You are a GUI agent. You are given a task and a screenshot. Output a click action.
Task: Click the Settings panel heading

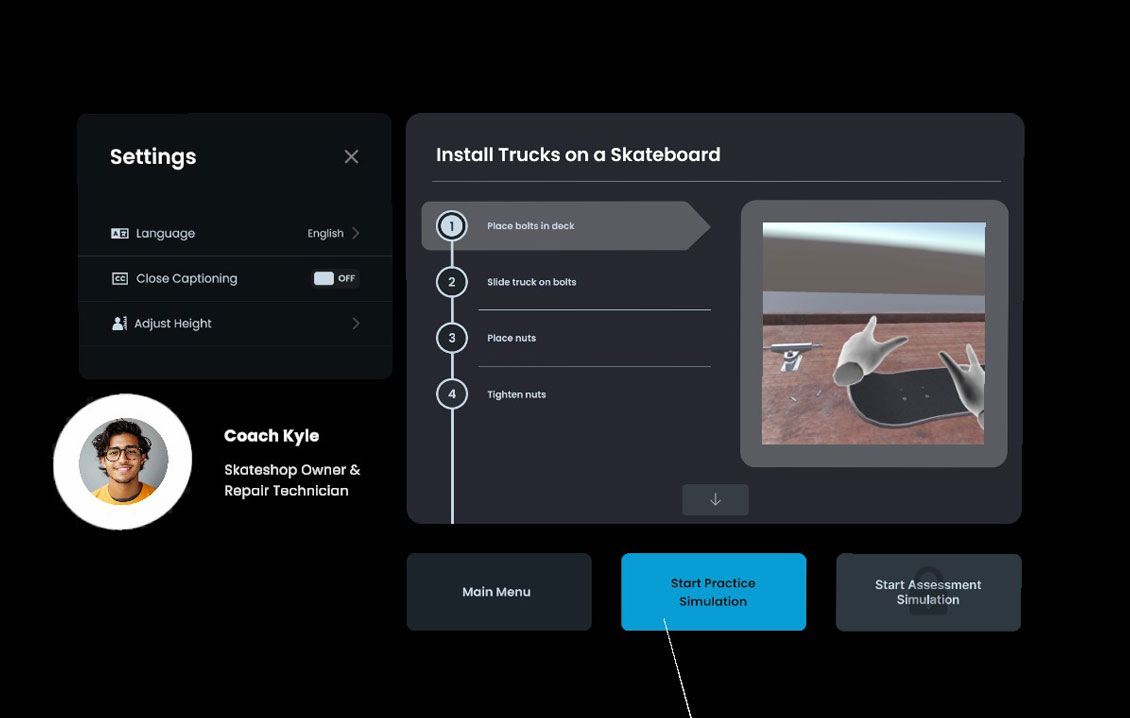153,156
